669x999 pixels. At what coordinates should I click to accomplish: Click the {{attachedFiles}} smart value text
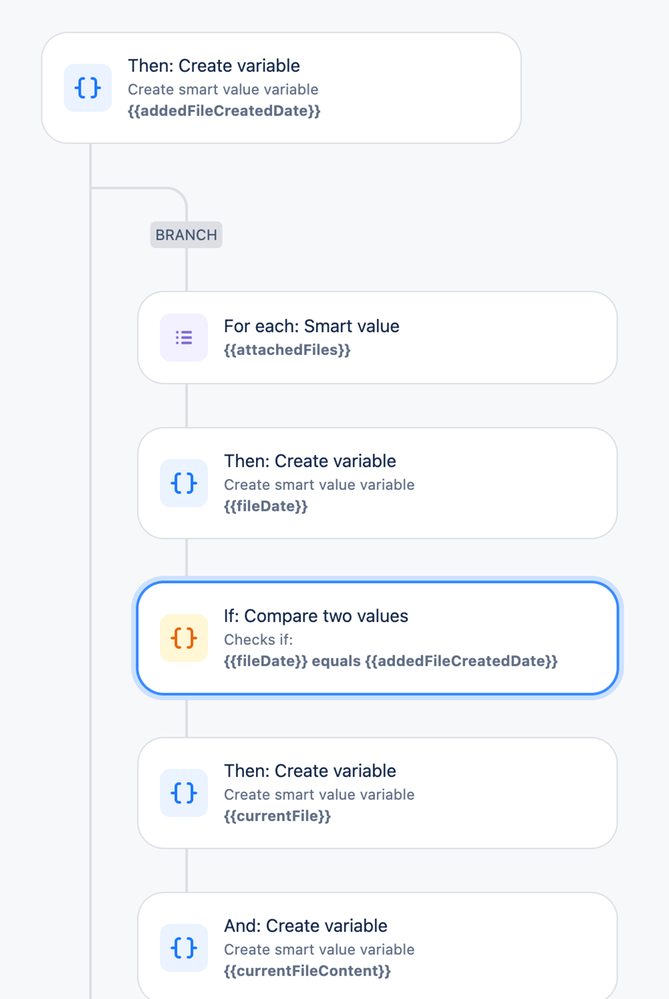click(x=287, y=350)
